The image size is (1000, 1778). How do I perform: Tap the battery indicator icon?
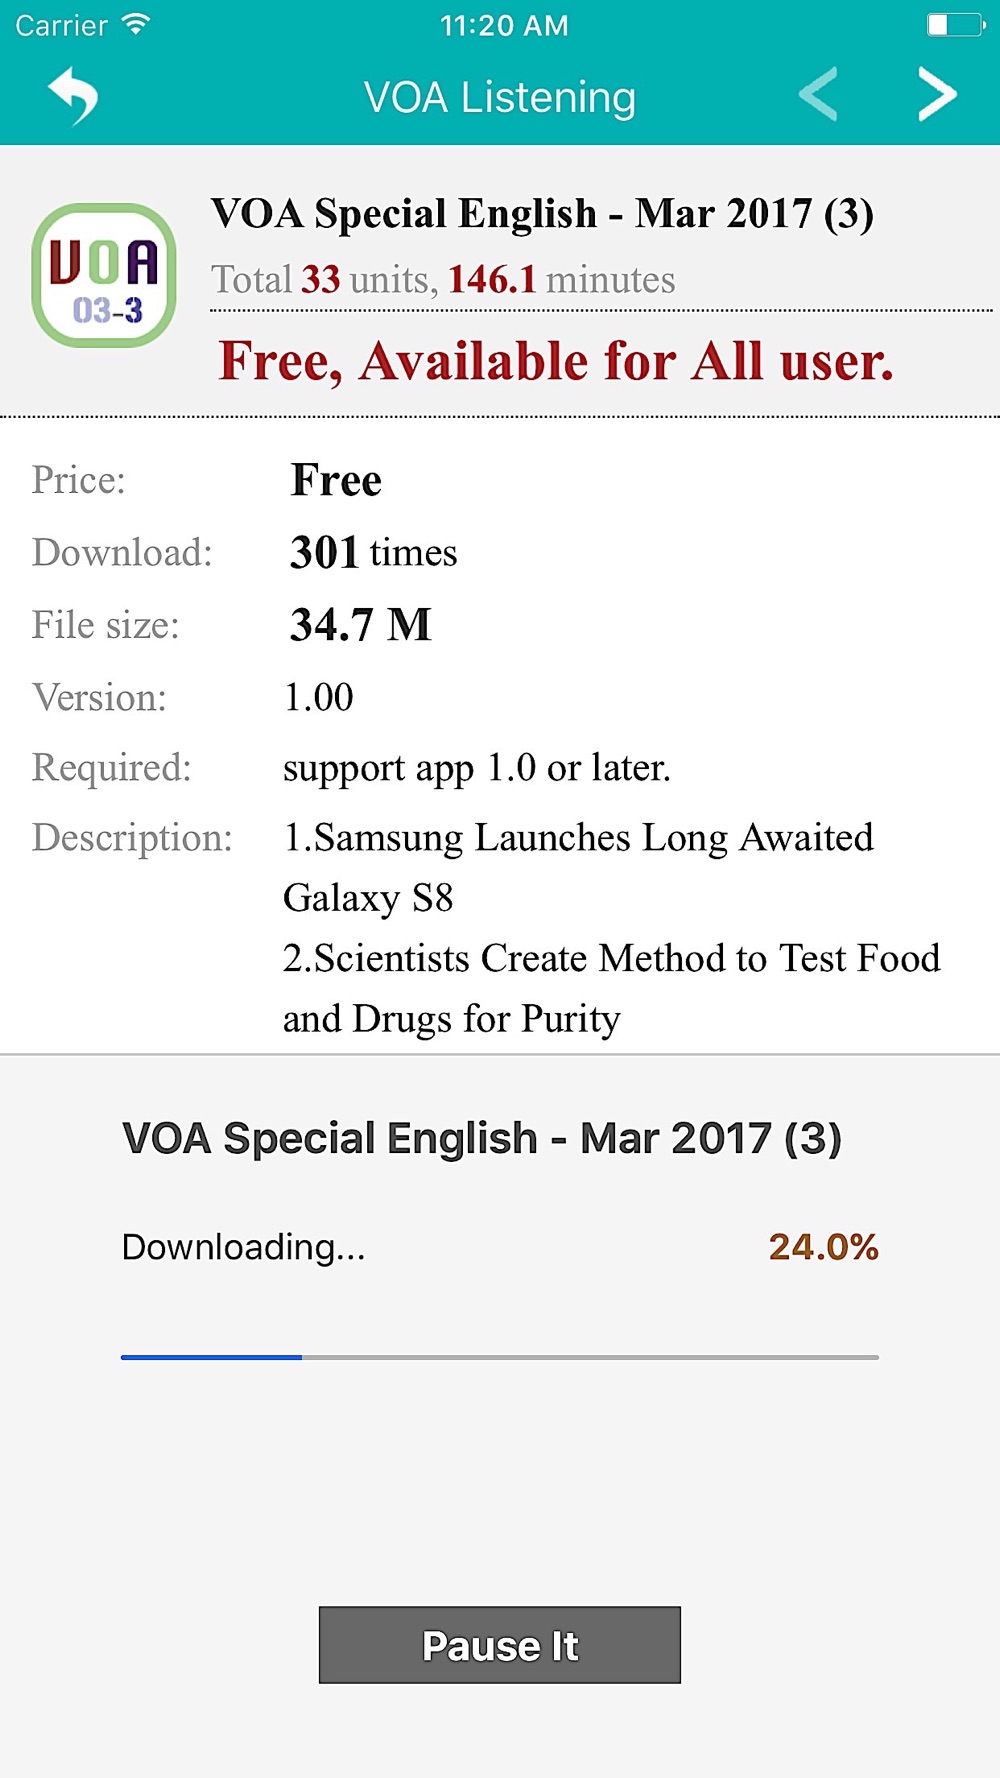pos(955,25)
